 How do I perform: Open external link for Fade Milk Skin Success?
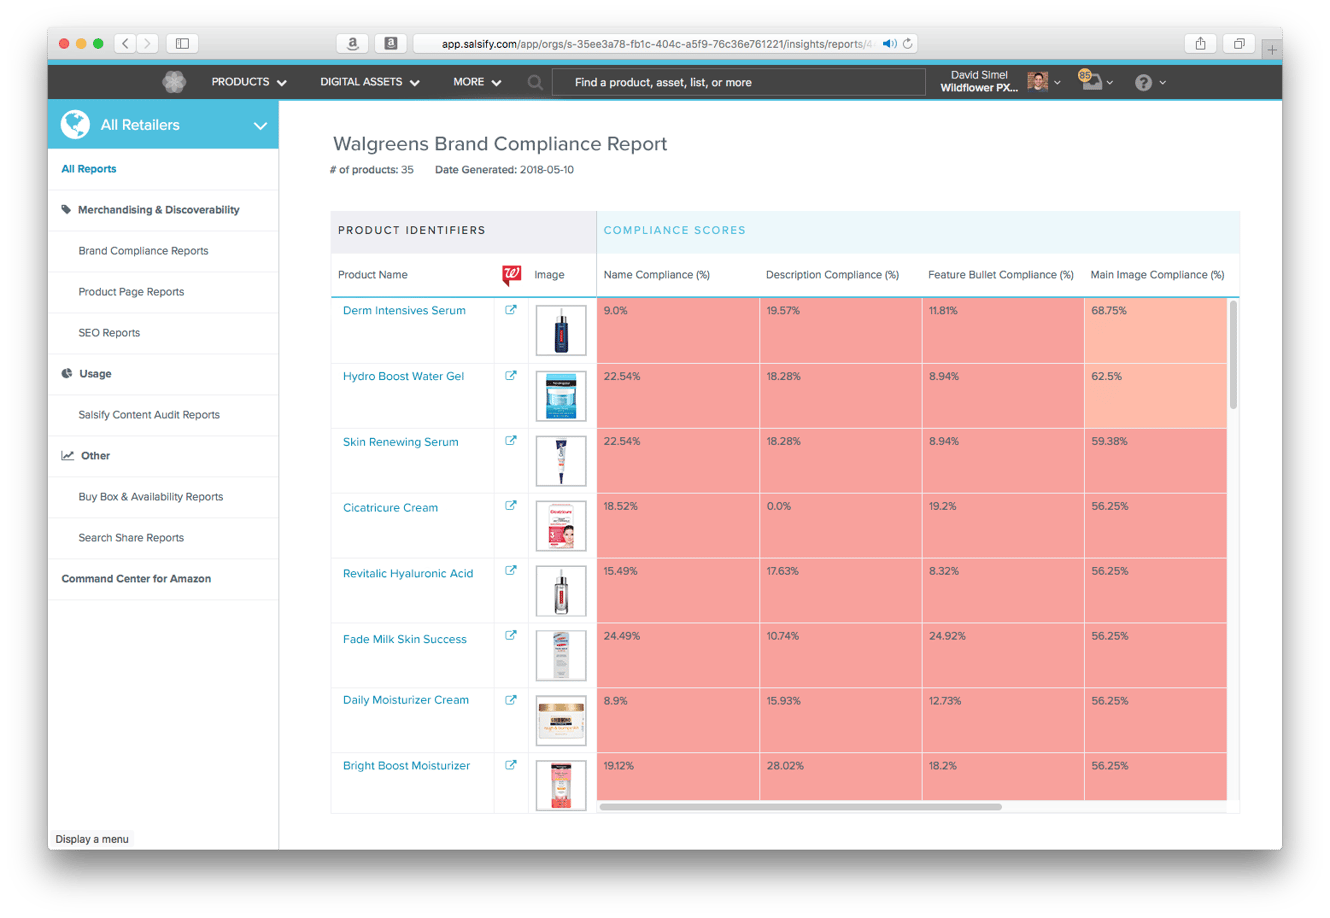pyautogui.click(x=511, y=636)
